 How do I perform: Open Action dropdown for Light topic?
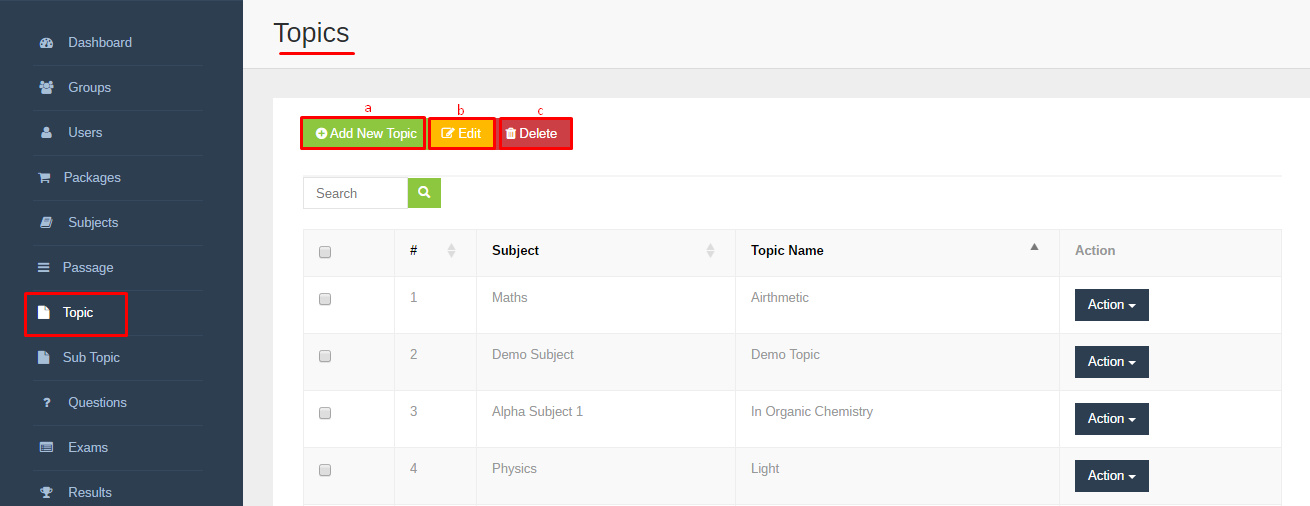click(x=1112, y=476)
